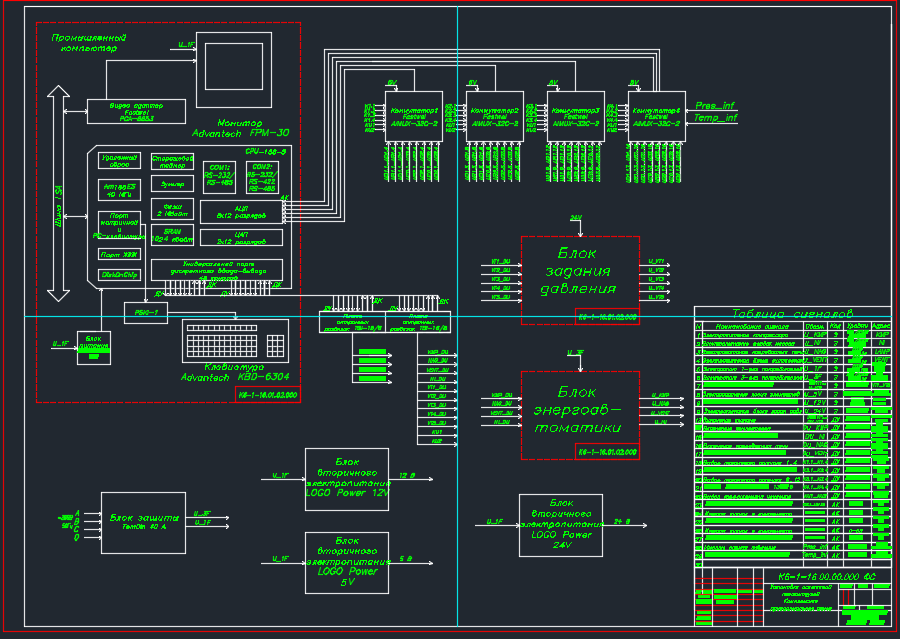Select the LOGO Power 12V supply block
The image size is (900, 639).
pos(347,479)
